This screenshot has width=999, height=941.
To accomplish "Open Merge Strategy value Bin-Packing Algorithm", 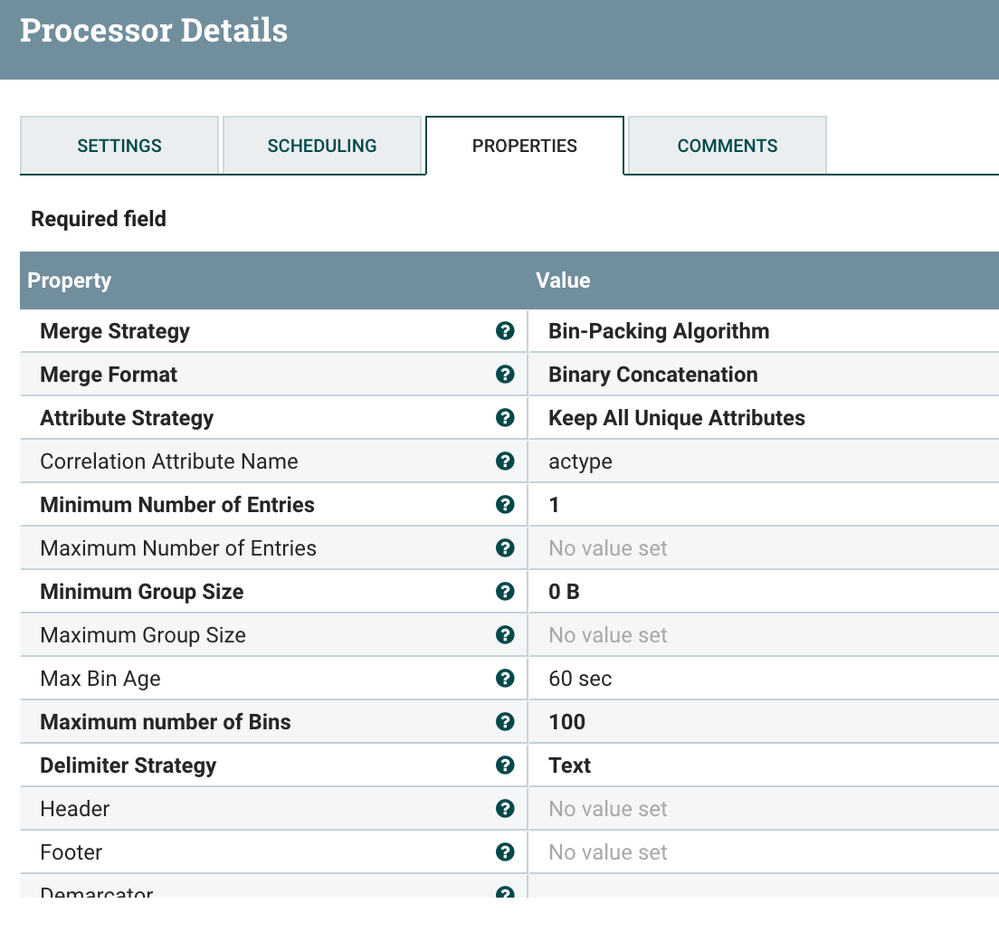I will pyautogui.click(x=659, y=331).
